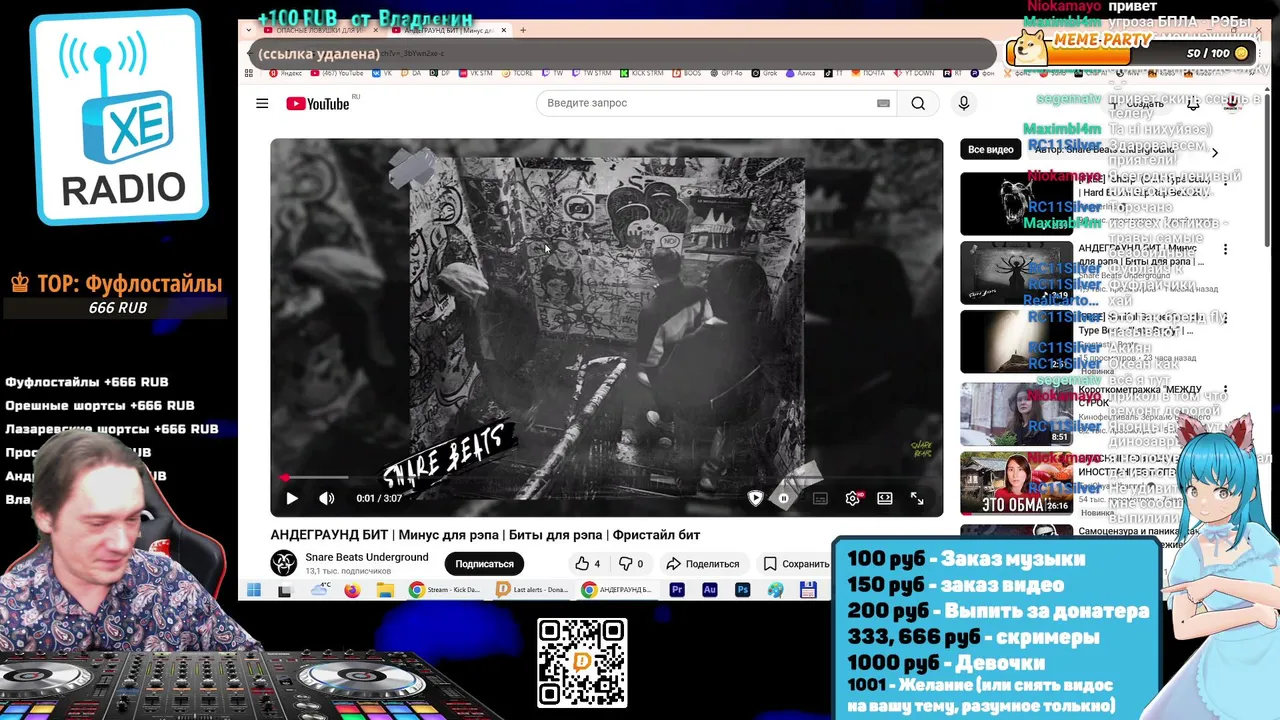Open options menu for spider thumbnail video
The width and height of the screenshot is (1280, 720).
[1225, 249]
